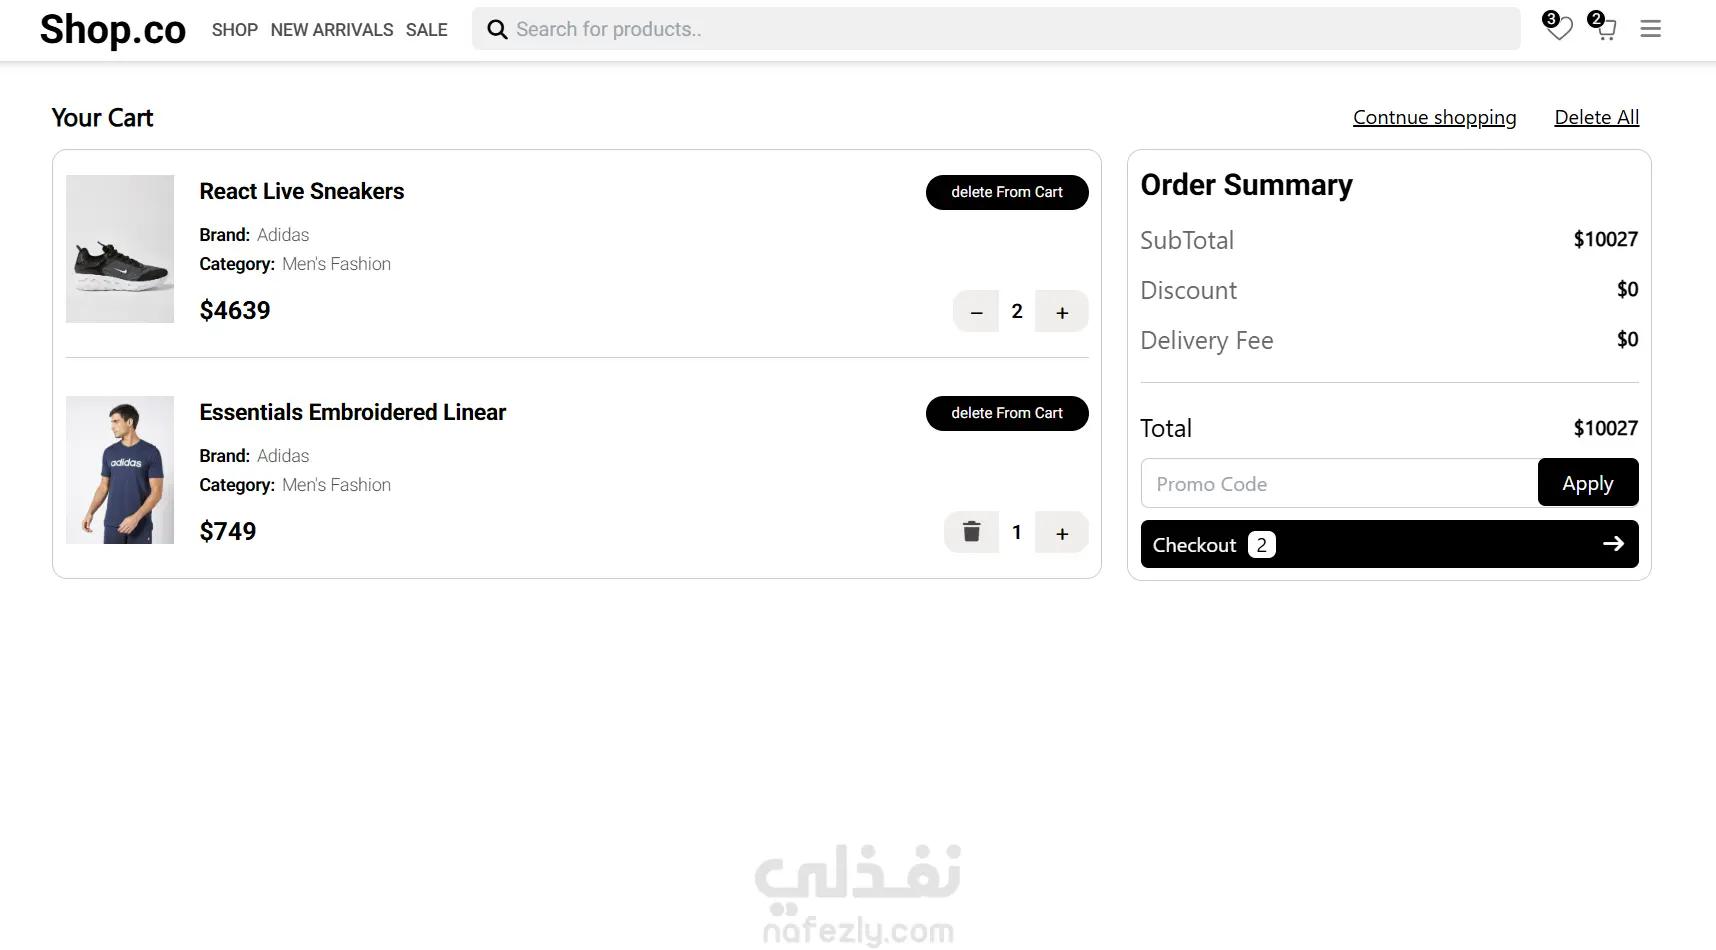Delete Essentials Embroidered Linear from cart
This screenshot has height=950, width=1716.
tap(1007, 413)
